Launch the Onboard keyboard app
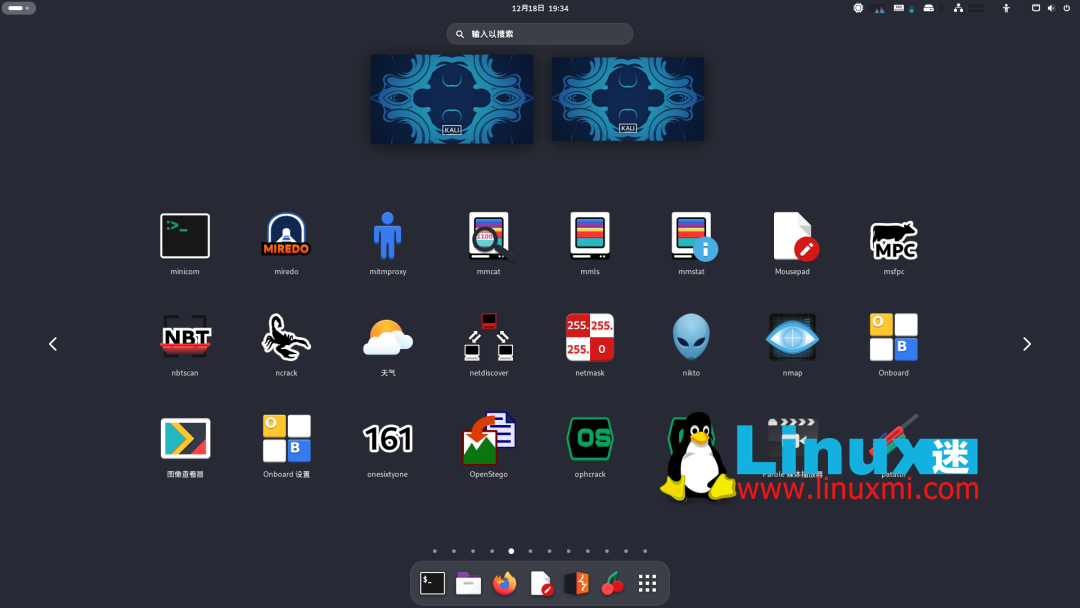 coord(893,337)
